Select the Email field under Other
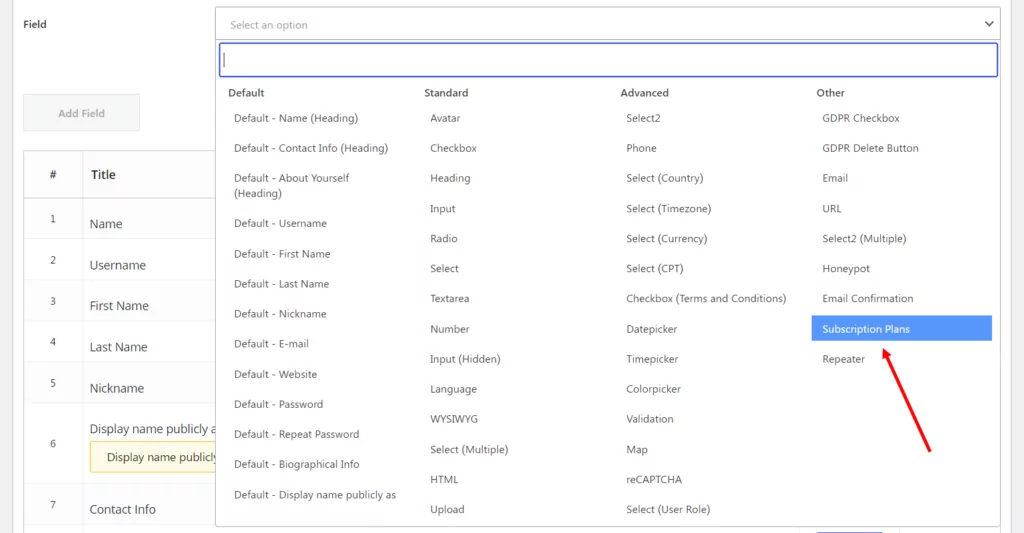The height and width of the screenshot is (533, 1024). click(835, 178)
